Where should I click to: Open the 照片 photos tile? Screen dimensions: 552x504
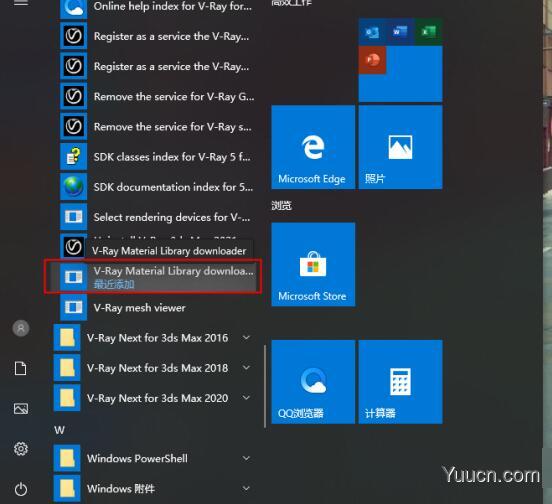(400, 147)
